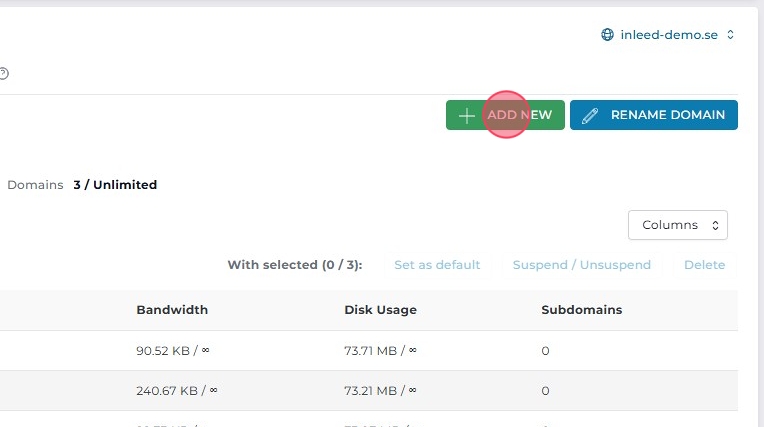The height and width of the screenshot is (427, 764).
Task: Choose Set as default action
Action: pyautogui.click(x=437, y=265)
